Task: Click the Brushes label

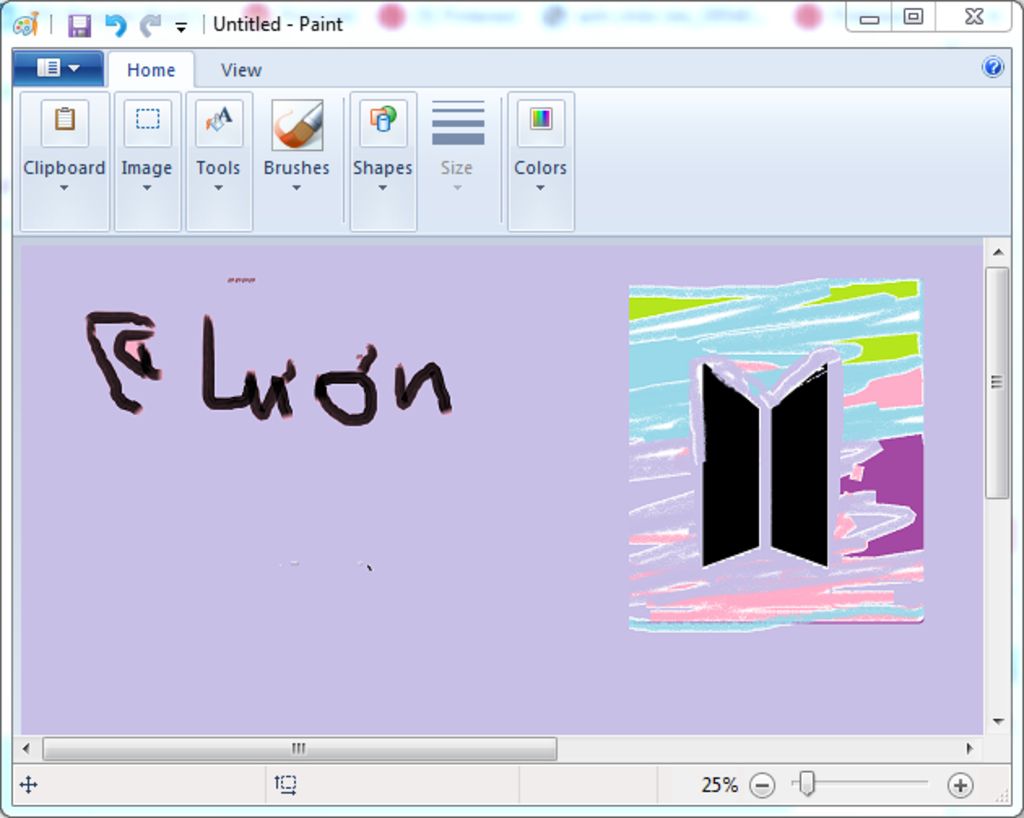Action: coord(296,168)
